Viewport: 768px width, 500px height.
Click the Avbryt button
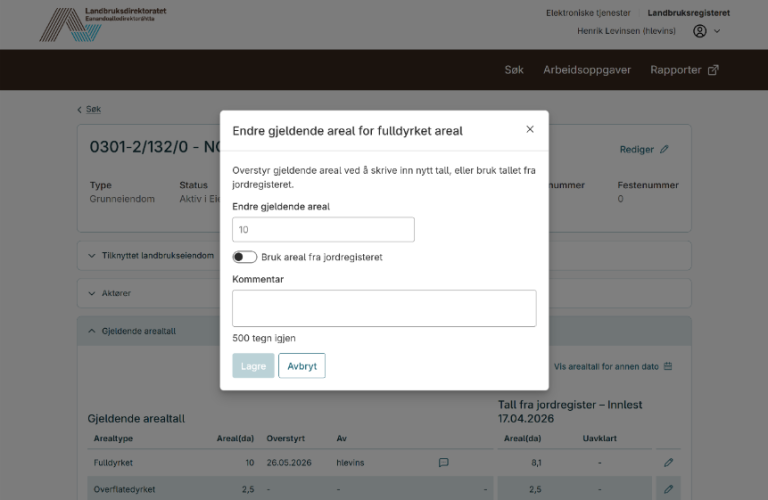[302, 366]
